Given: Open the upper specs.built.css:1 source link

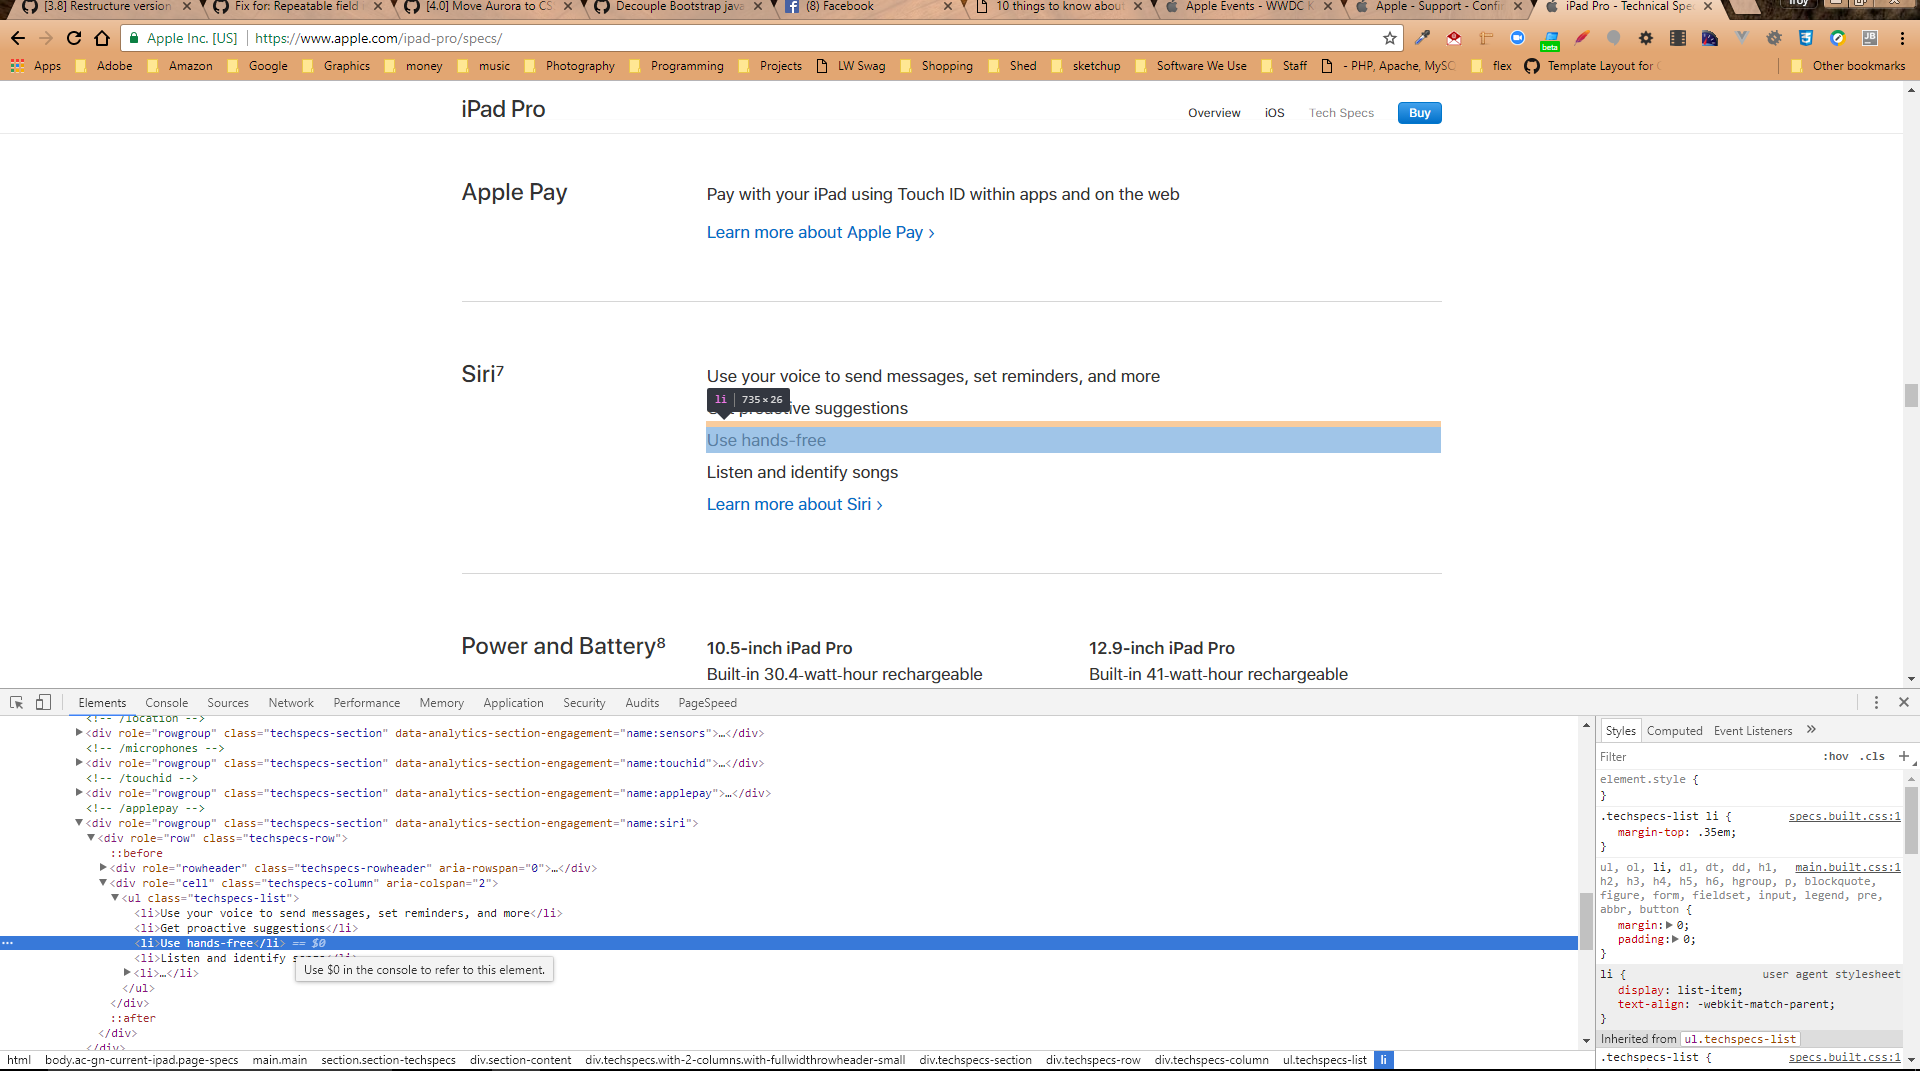Looking at the screenshot, I should (1844, 816).
